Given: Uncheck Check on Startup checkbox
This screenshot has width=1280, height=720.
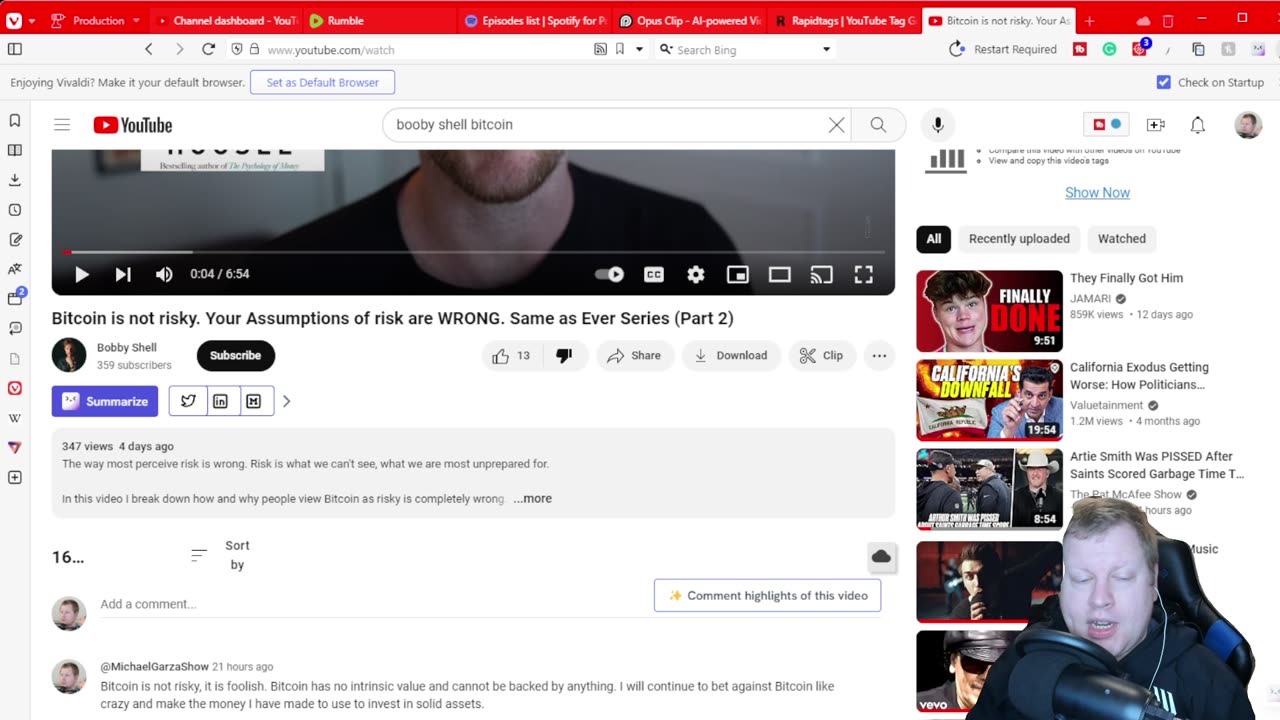Looking at the screenshot, I should [x=1163, y=82].
